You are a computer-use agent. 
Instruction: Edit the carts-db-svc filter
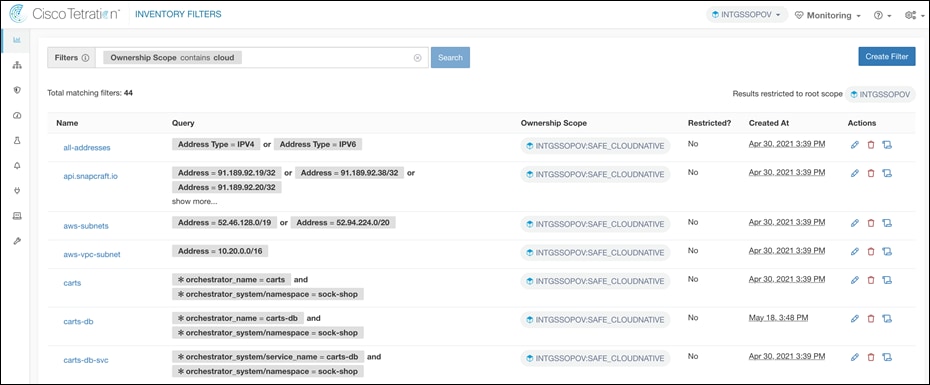click(855, 357)
